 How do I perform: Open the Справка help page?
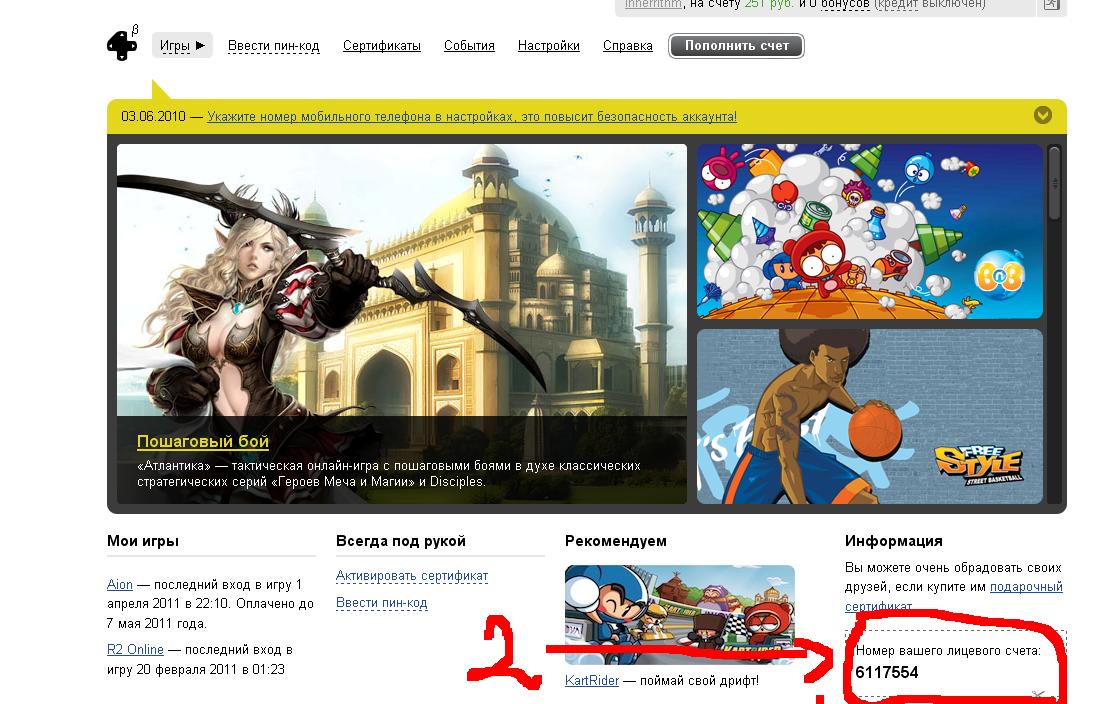click(628, 45)
